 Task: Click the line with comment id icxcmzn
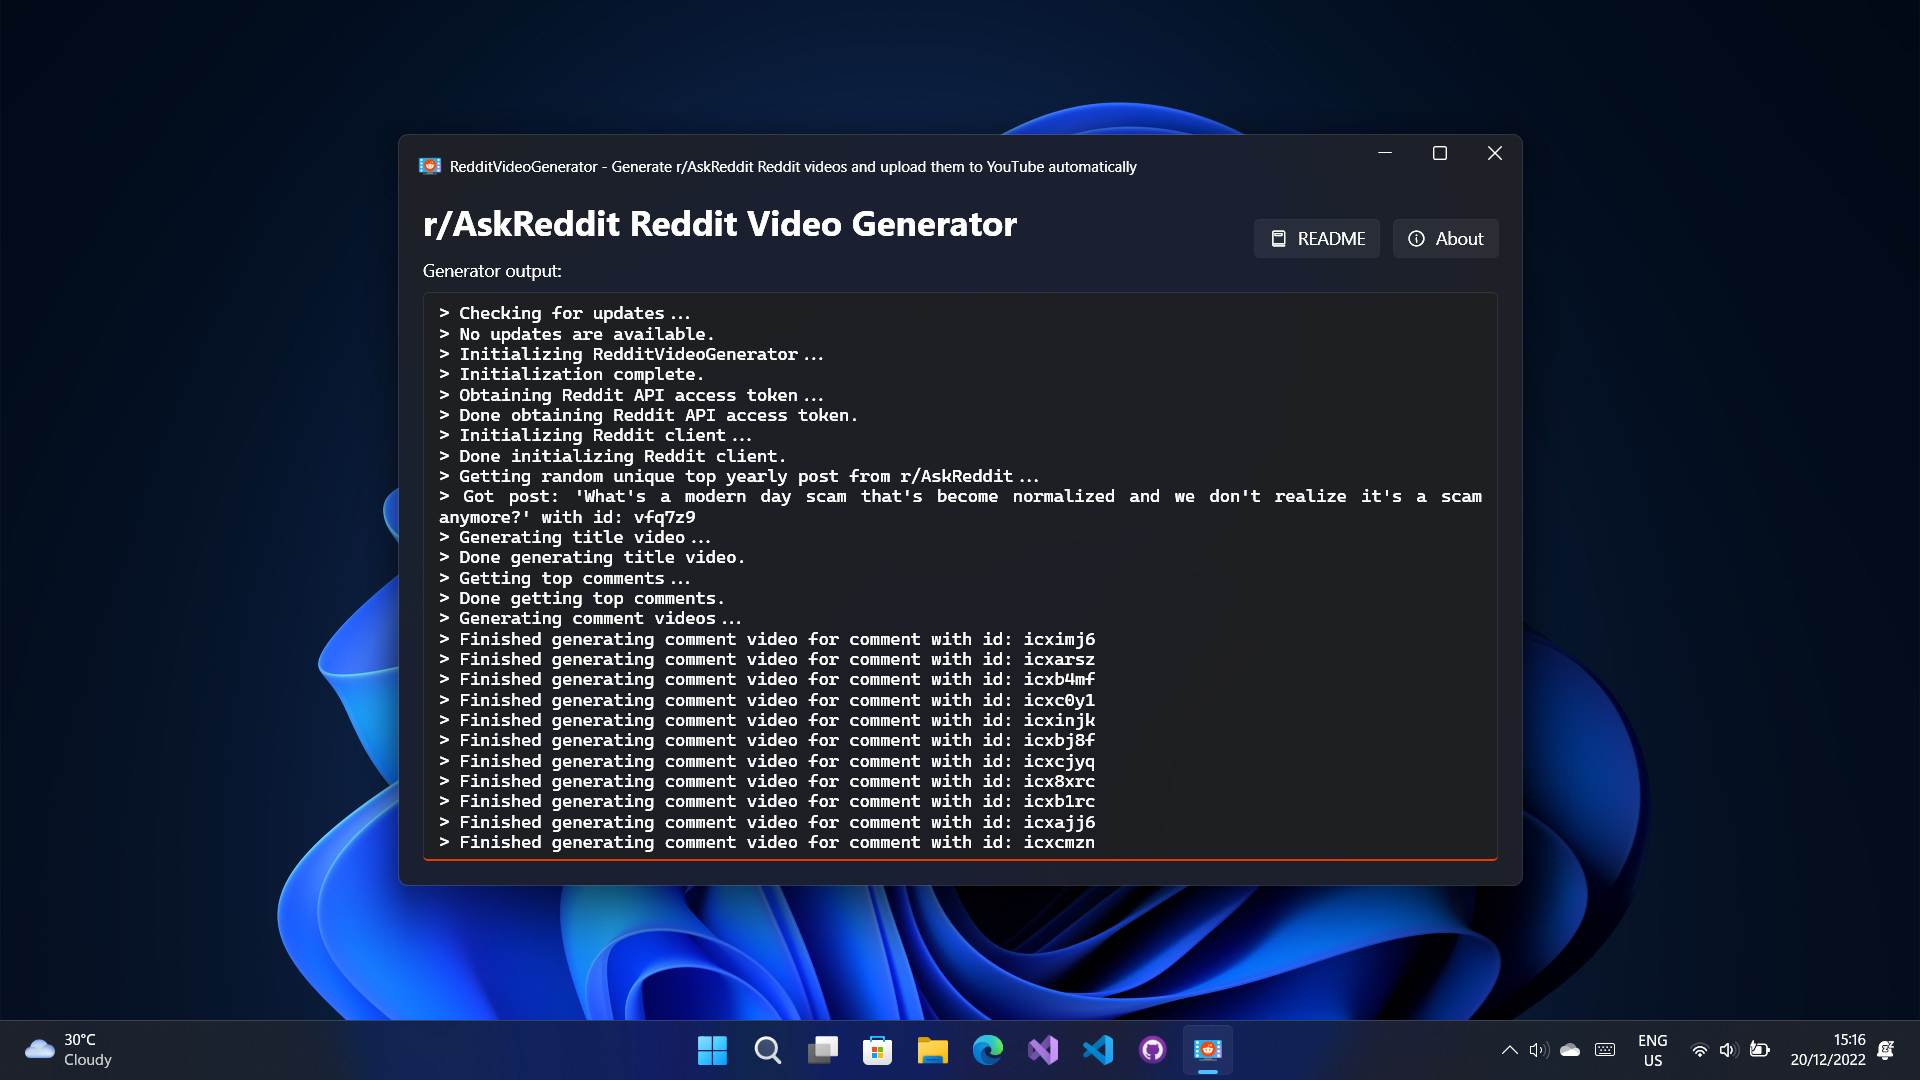pos(767,842)
